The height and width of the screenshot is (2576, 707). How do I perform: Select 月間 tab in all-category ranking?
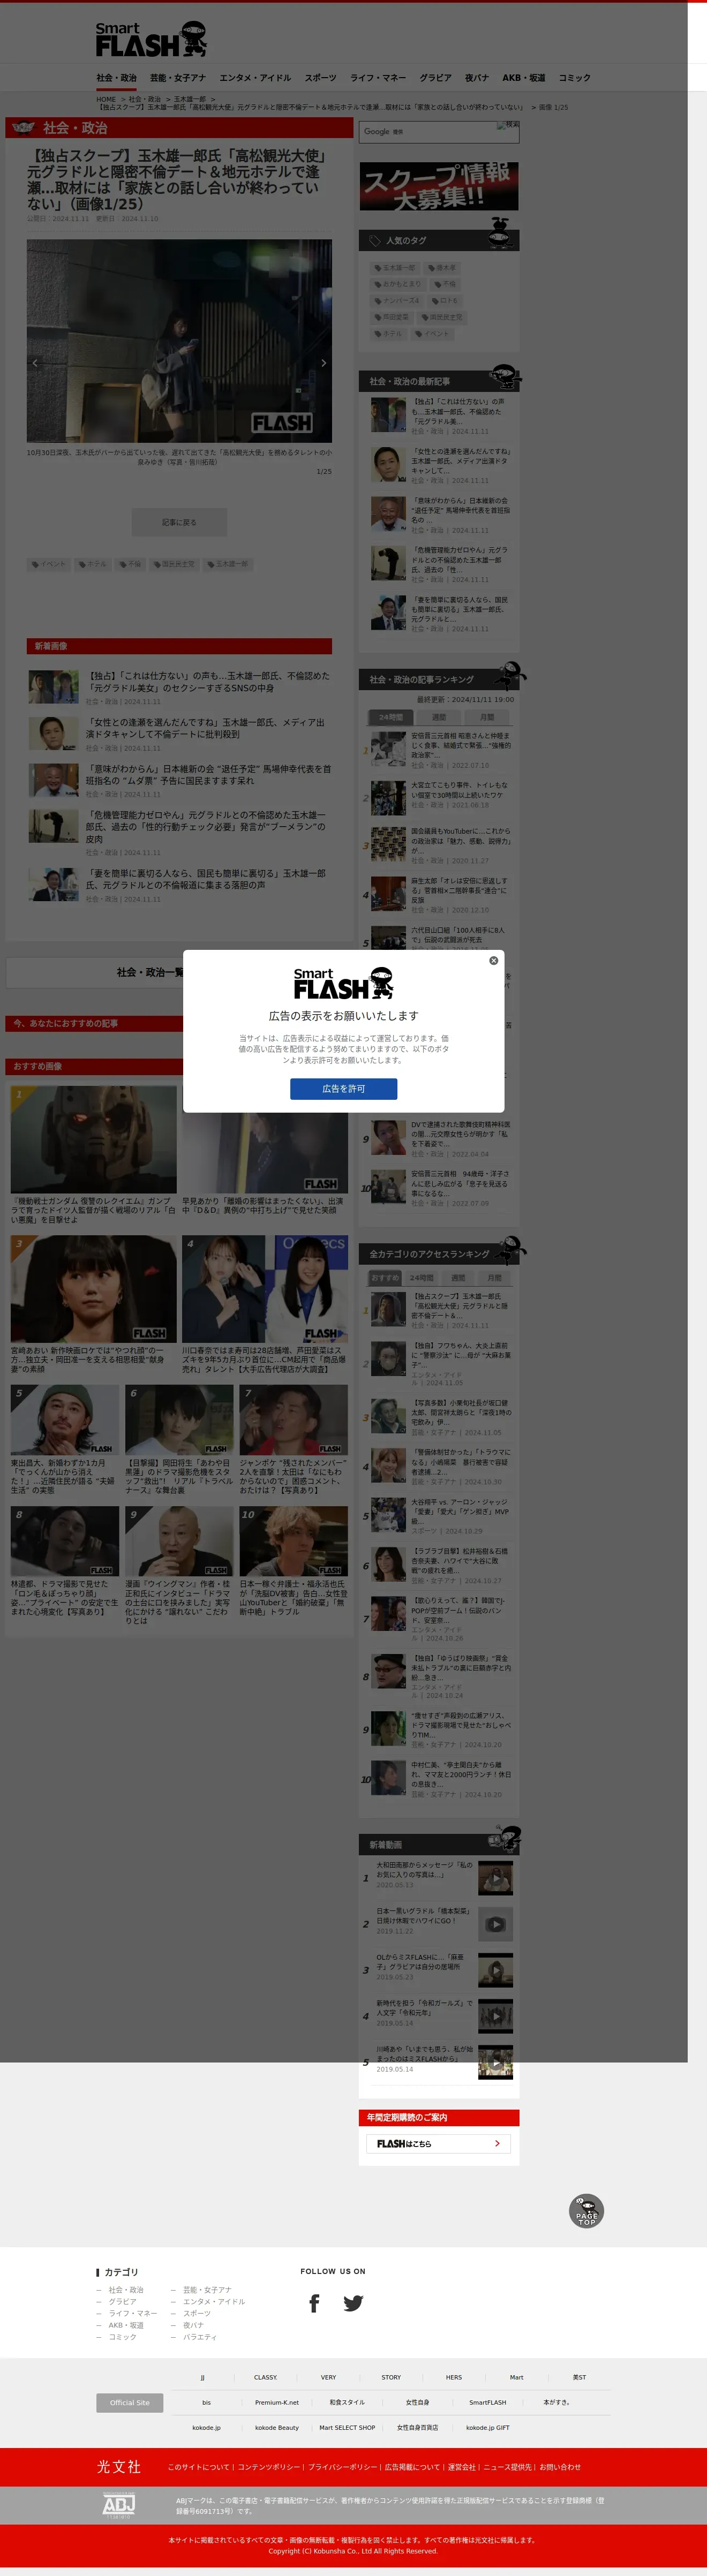pos(494,1278)
